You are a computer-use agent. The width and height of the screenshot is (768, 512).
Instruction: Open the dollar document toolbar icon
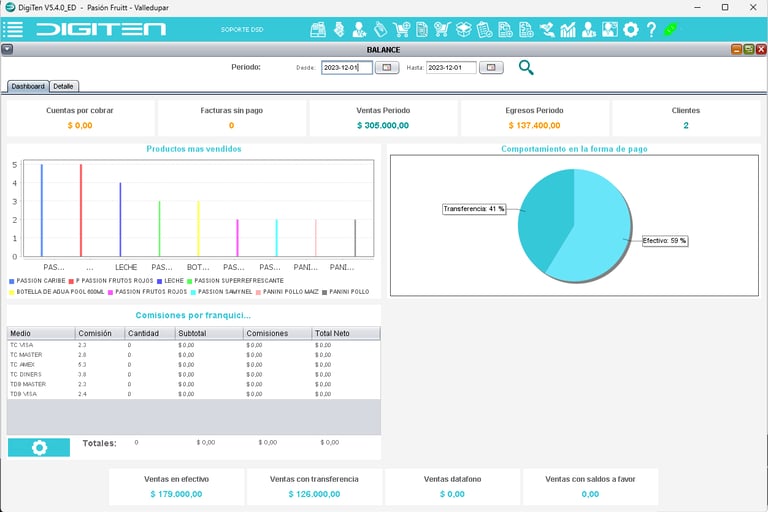[526, 29]
